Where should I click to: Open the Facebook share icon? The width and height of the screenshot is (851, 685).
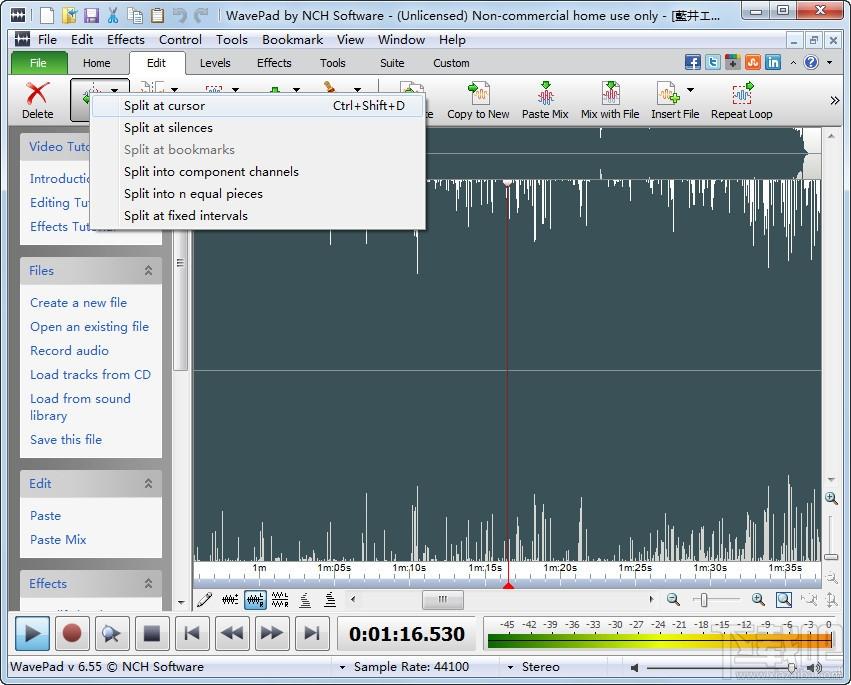coord(693,62)
